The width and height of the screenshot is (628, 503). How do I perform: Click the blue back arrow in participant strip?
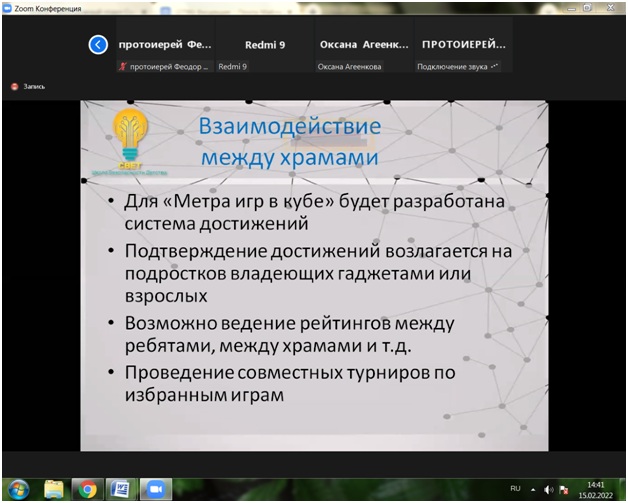tap(97, 44)
